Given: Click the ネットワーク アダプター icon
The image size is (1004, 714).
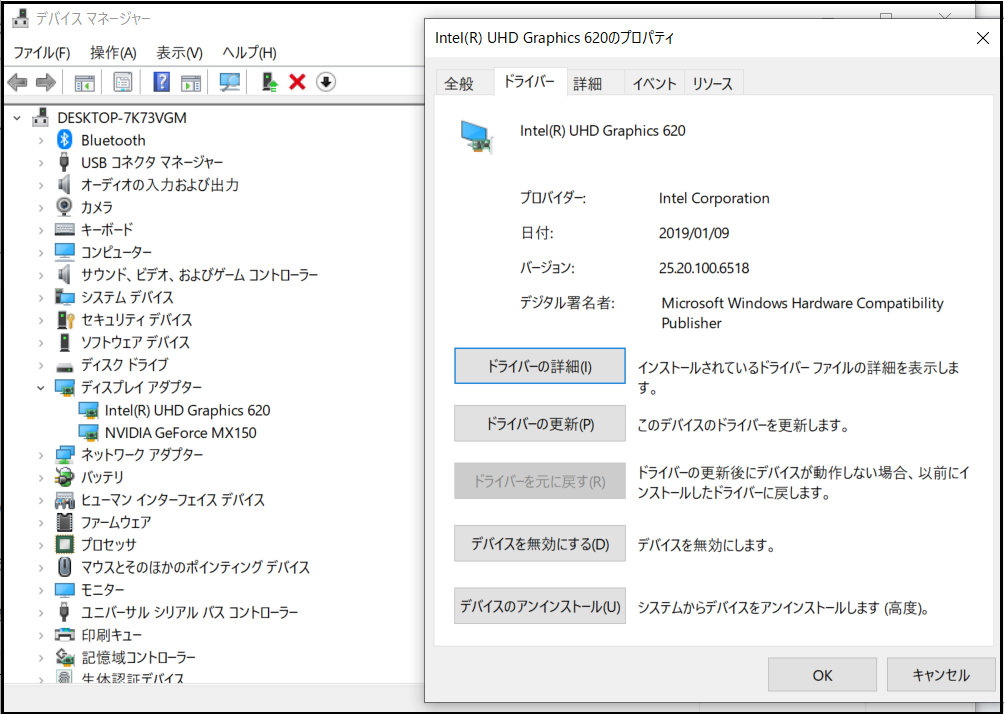Looking at the screenshot, I should [64, 455].
